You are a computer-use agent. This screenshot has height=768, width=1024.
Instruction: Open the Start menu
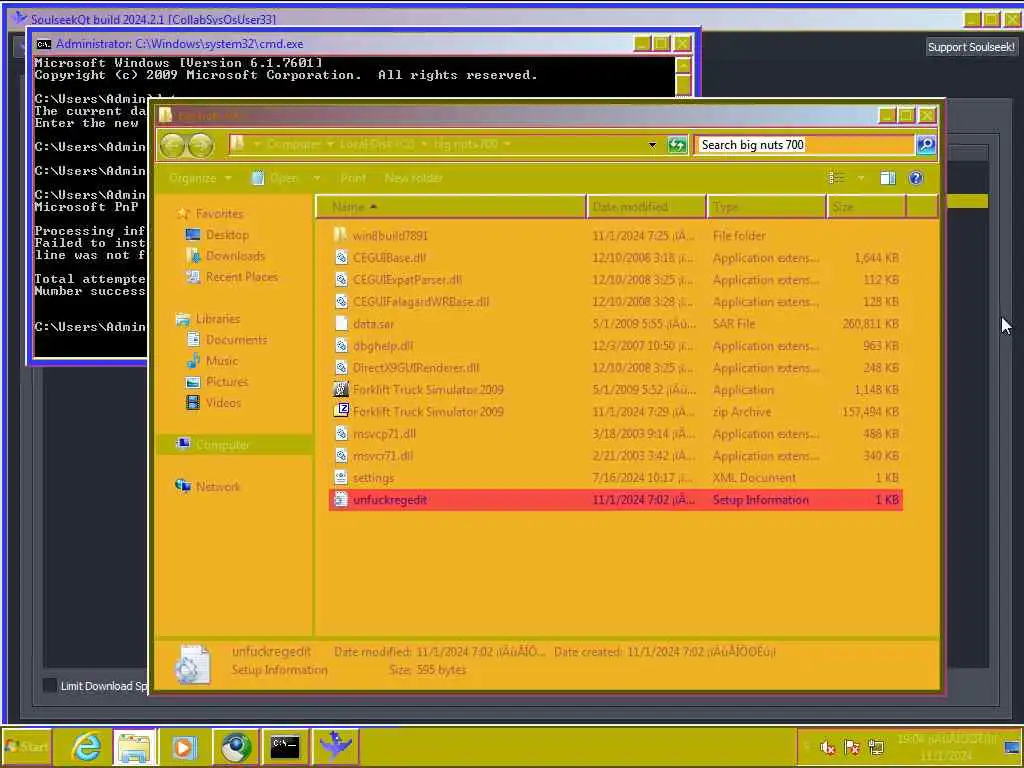click(27, 746)
